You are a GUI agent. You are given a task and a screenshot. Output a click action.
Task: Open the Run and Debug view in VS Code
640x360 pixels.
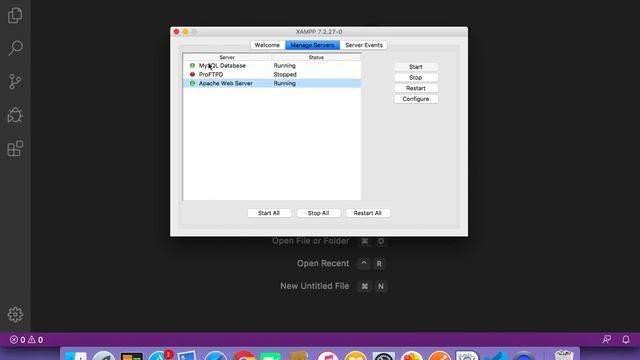coord(15,115)
